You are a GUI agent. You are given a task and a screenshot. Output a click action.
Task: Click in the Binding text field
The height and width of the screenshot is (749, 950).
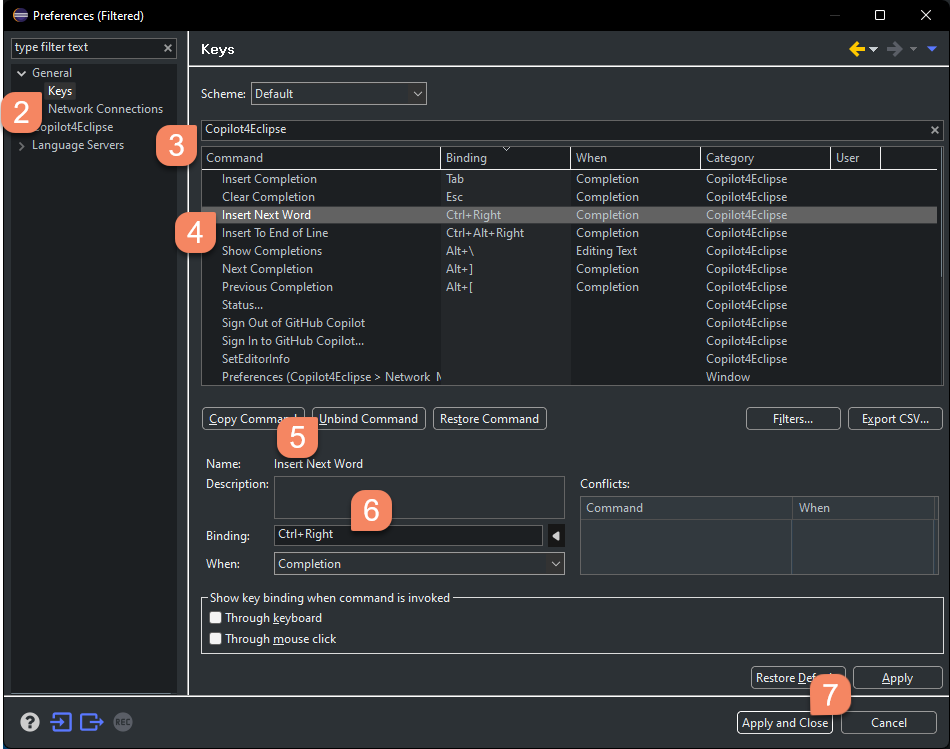coord(408,534)
